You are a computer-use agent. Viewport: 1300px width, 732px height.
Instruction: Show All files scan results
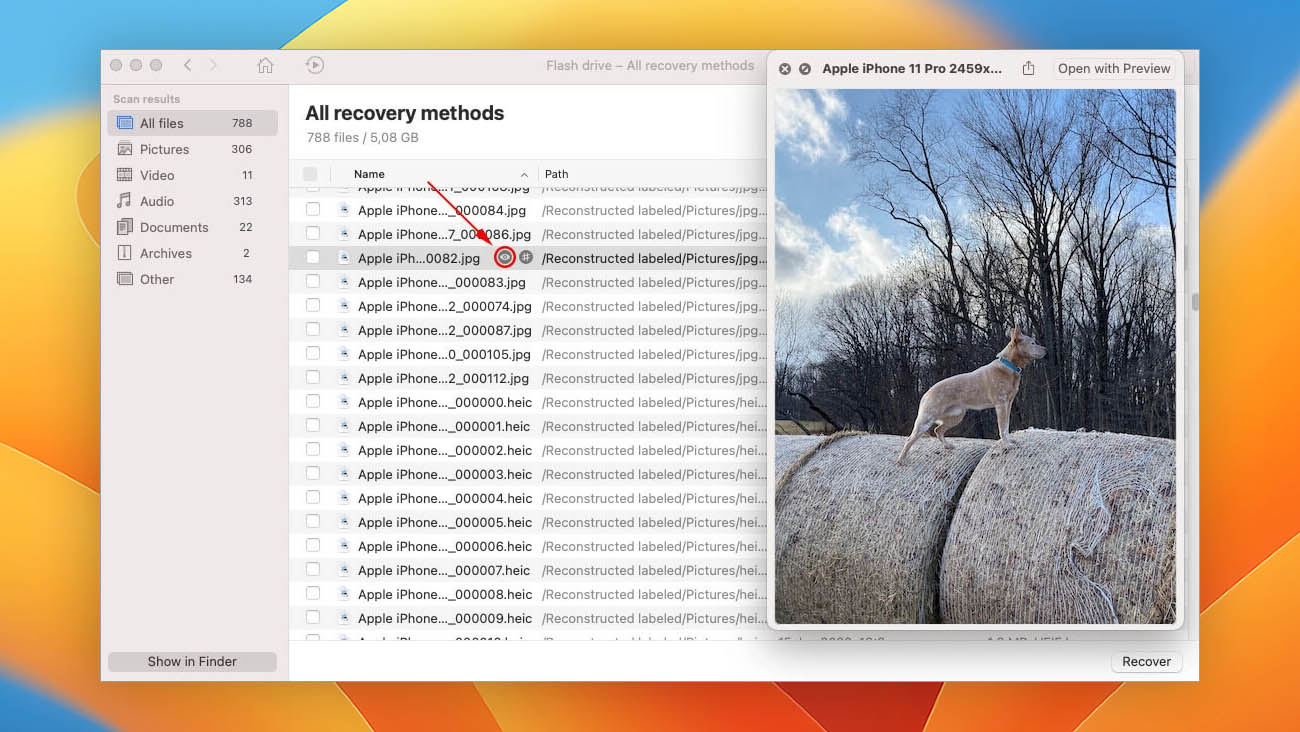tap(192, 123)
